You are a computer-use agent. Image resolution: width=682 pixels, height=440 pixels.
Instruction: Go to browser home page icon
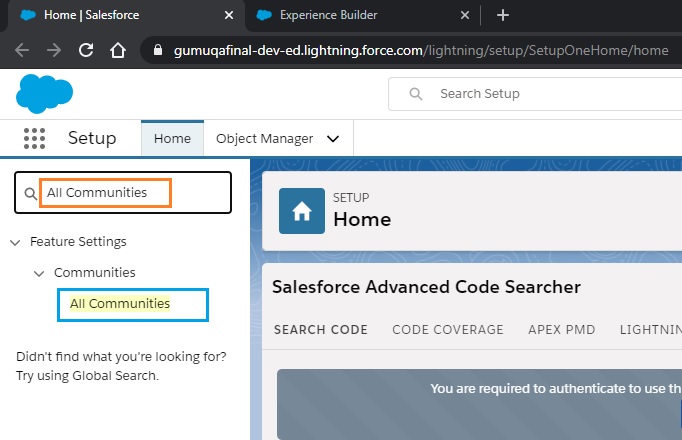pyautogui.click(x=117, y=50)
